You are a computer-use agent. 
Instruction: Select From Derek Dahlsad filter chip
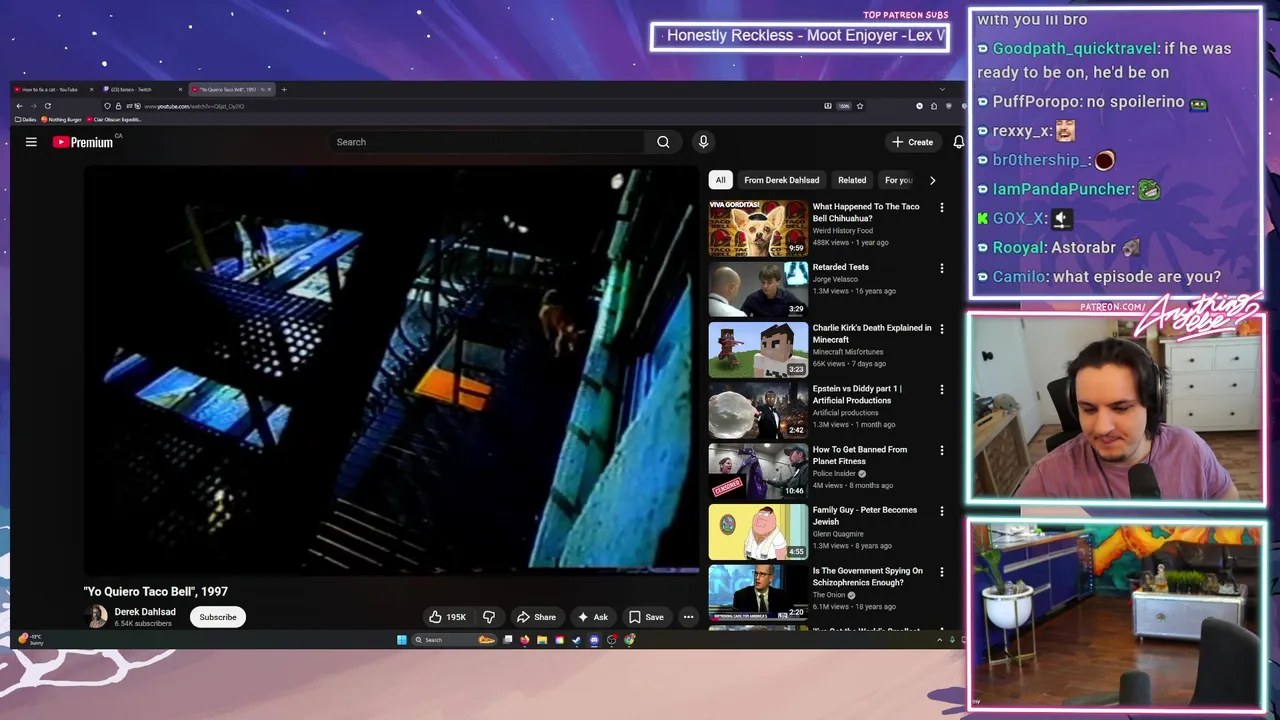(x=782, y=180)
